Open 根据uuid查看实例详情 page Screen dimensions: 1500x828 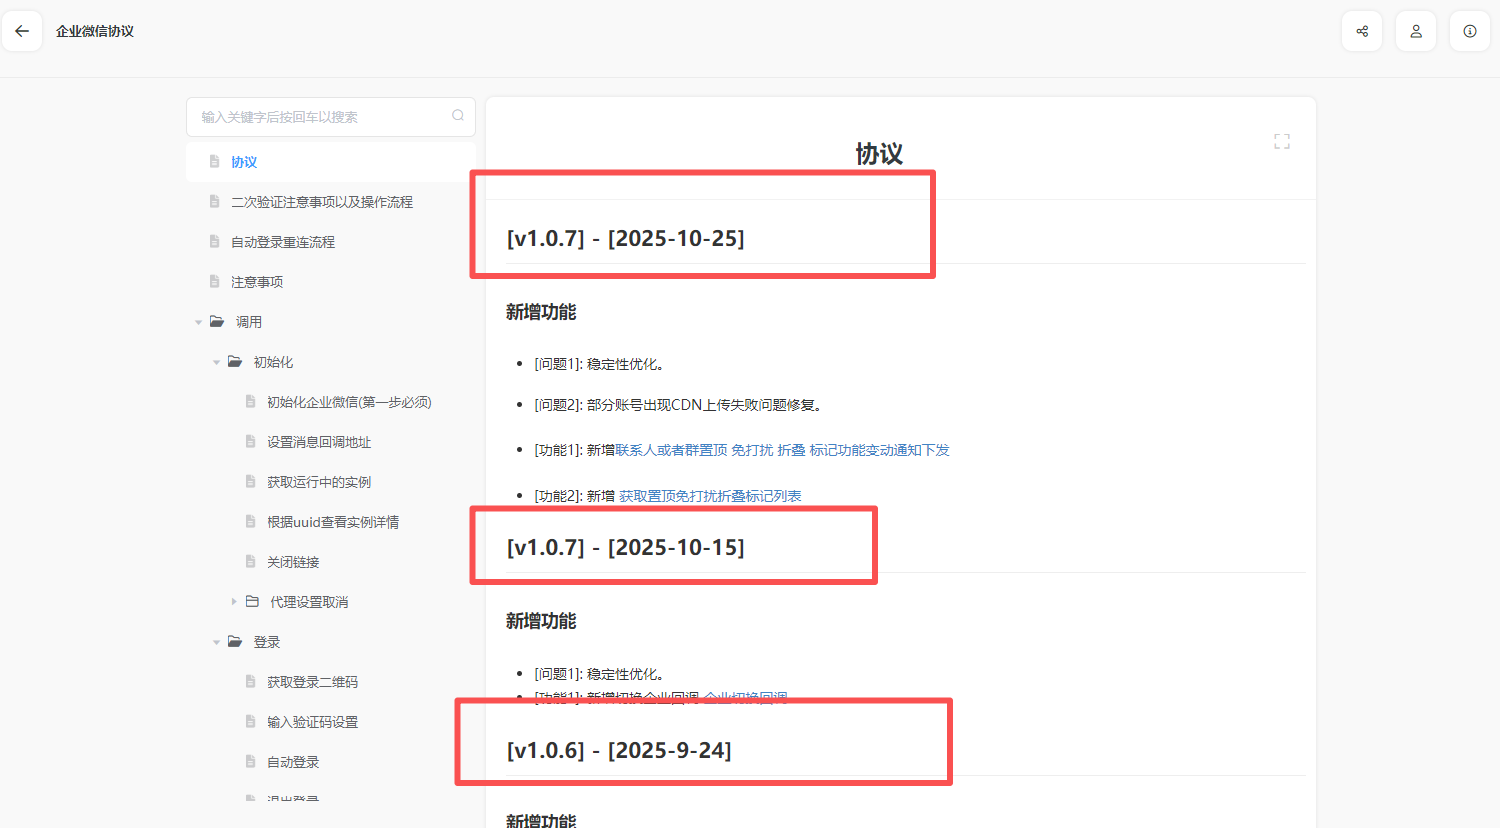tap(330, 522)
